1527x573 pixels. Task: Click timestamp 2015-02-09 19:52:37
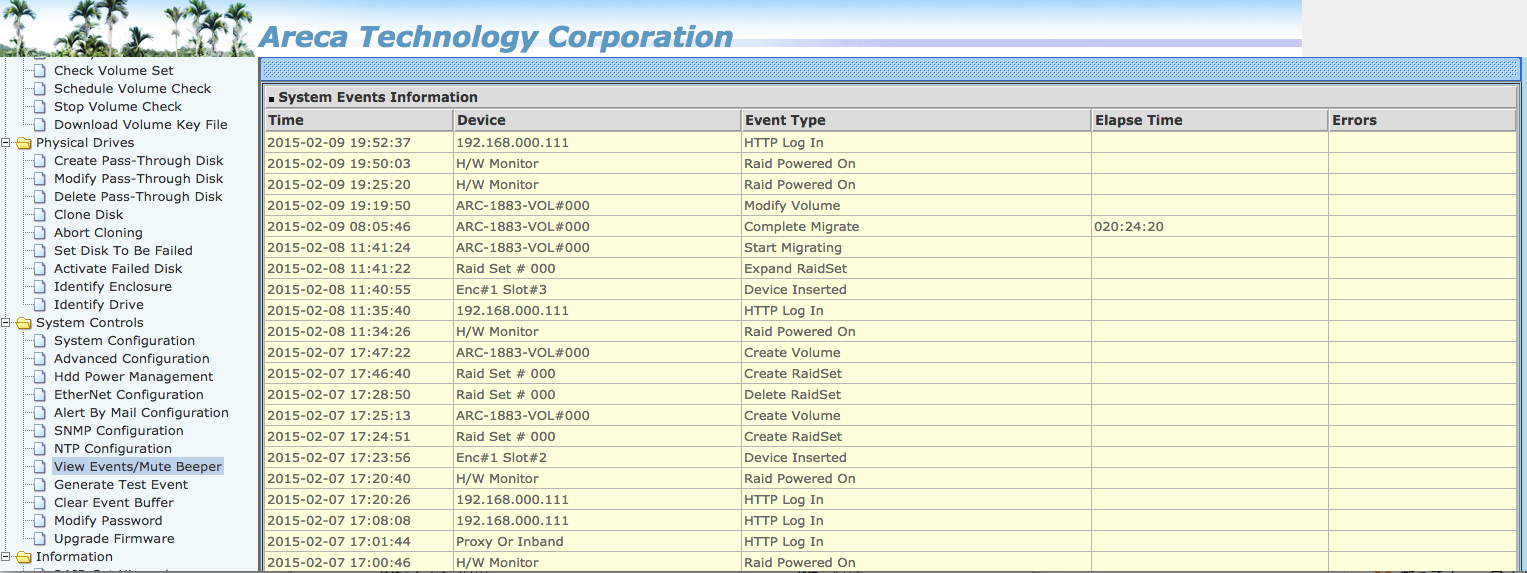(339, 143)
